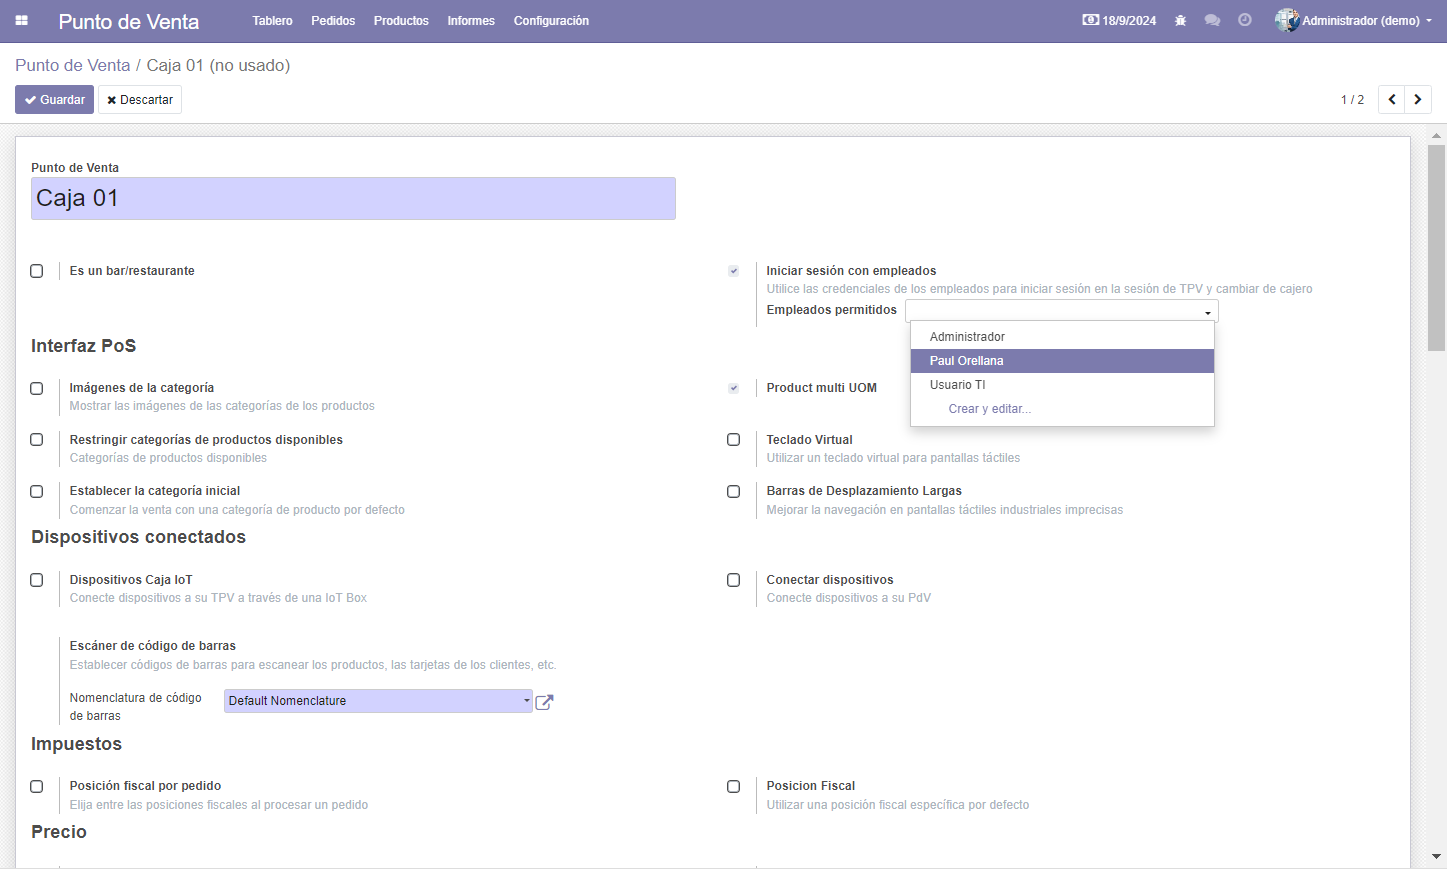Go to previous record arrow
The width and height of the screenshot is (1447, 869).
tap(1391, 100)
